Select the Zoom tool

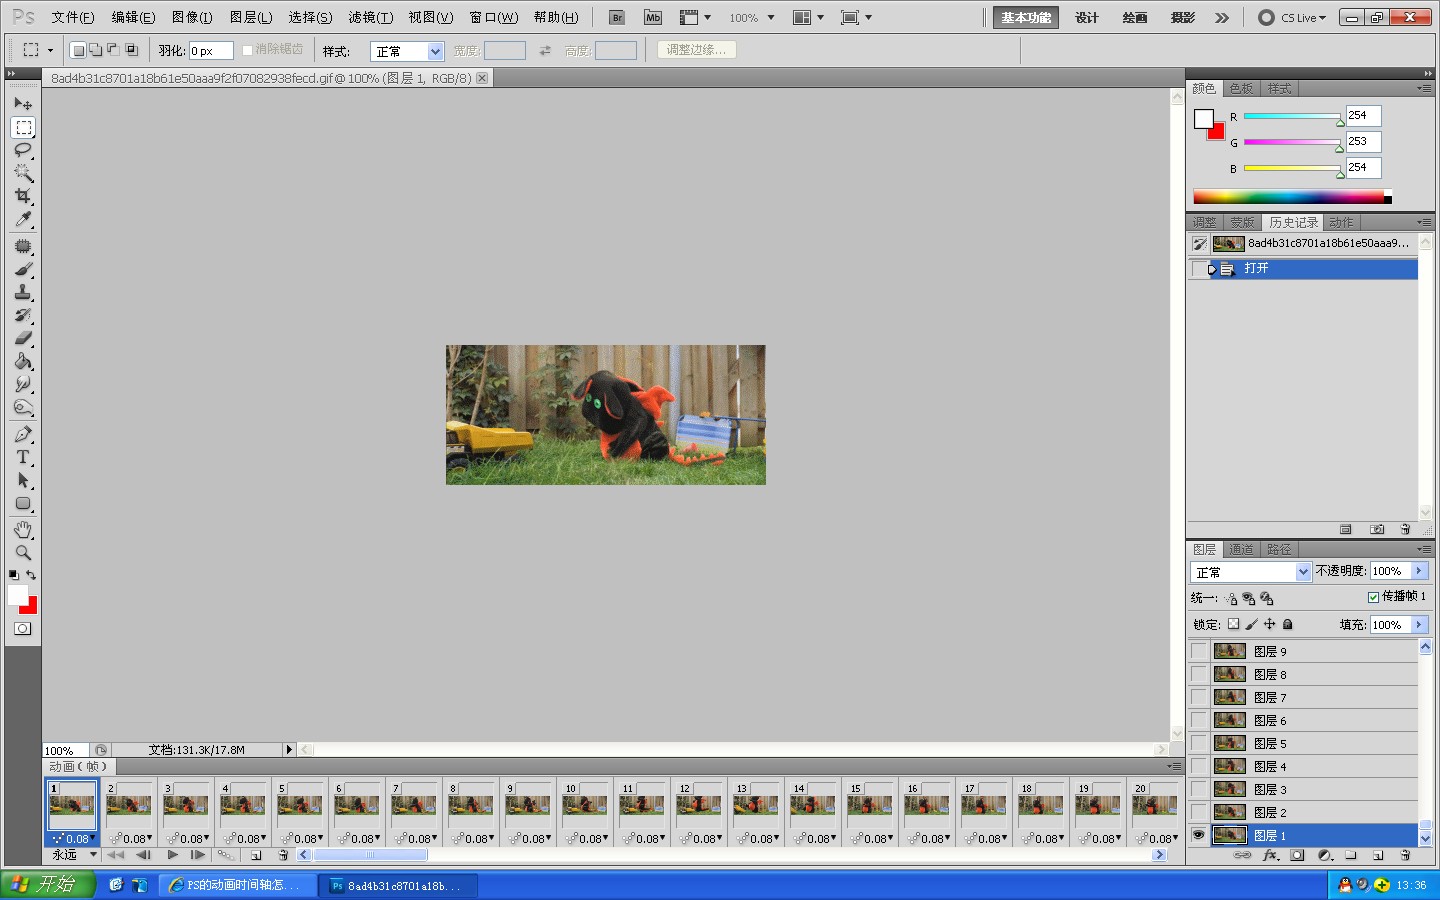click(x=23, y=552)
